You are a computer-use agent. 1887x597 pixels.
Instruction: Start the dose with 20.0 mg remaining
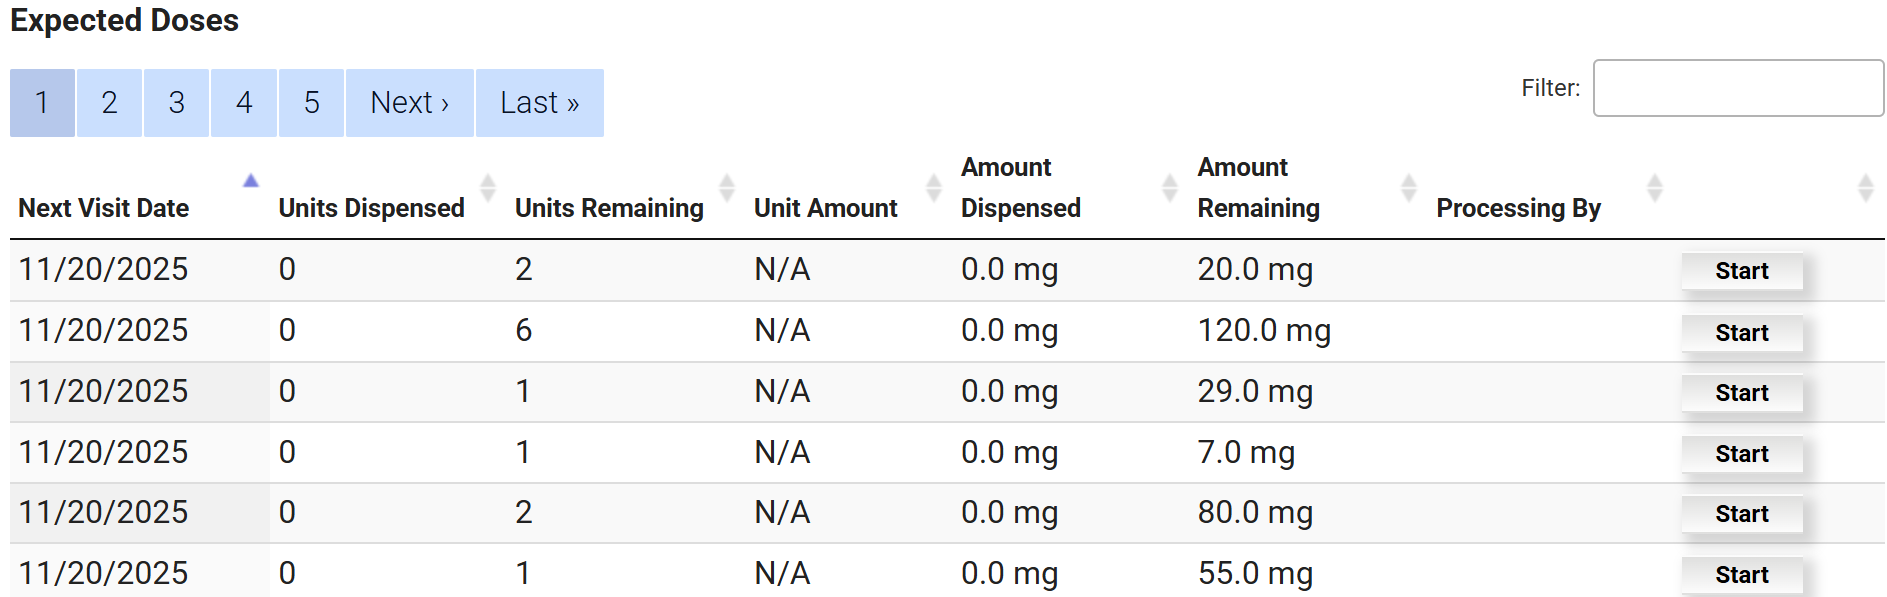click(1741, 271)
